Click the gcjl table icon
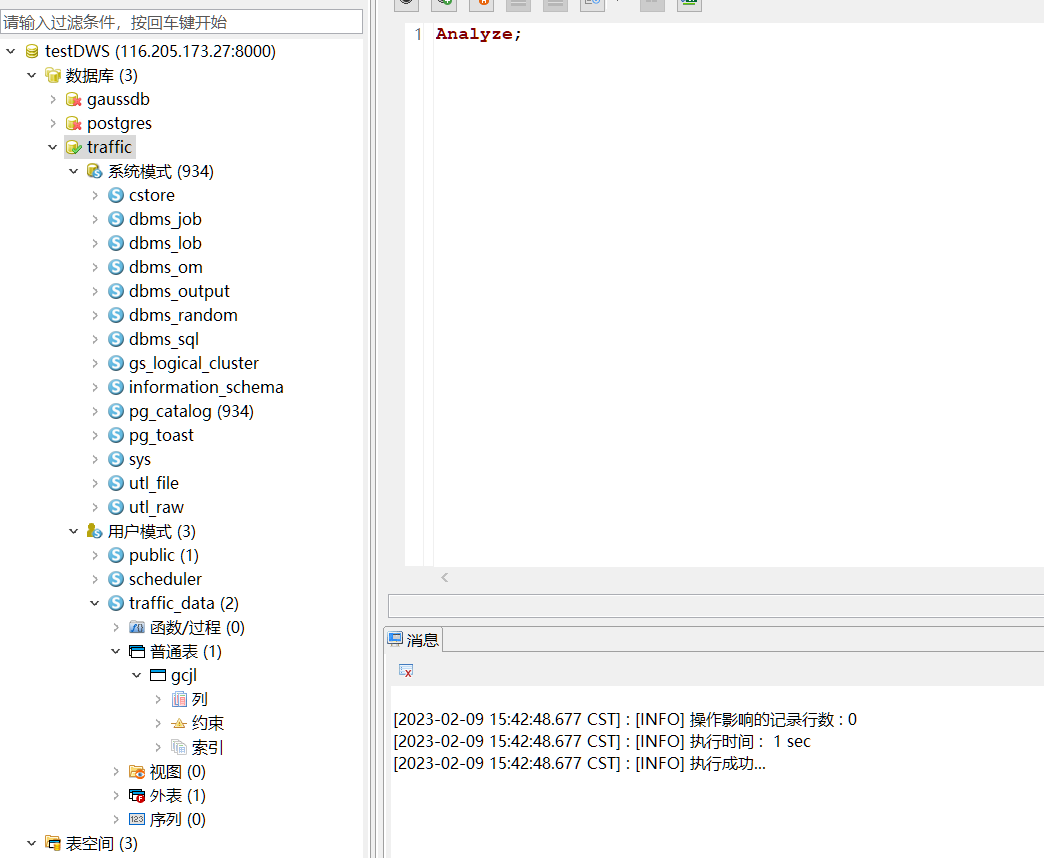The image size is (1044, 858). click(158, 675)
